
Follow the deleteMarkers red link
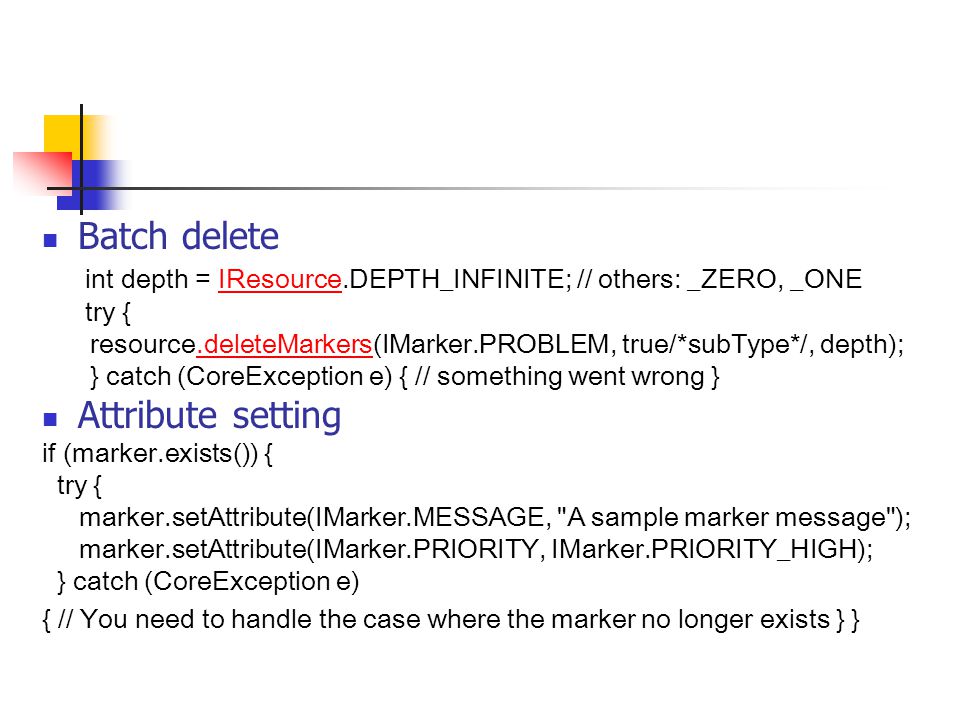click(285, 344)
